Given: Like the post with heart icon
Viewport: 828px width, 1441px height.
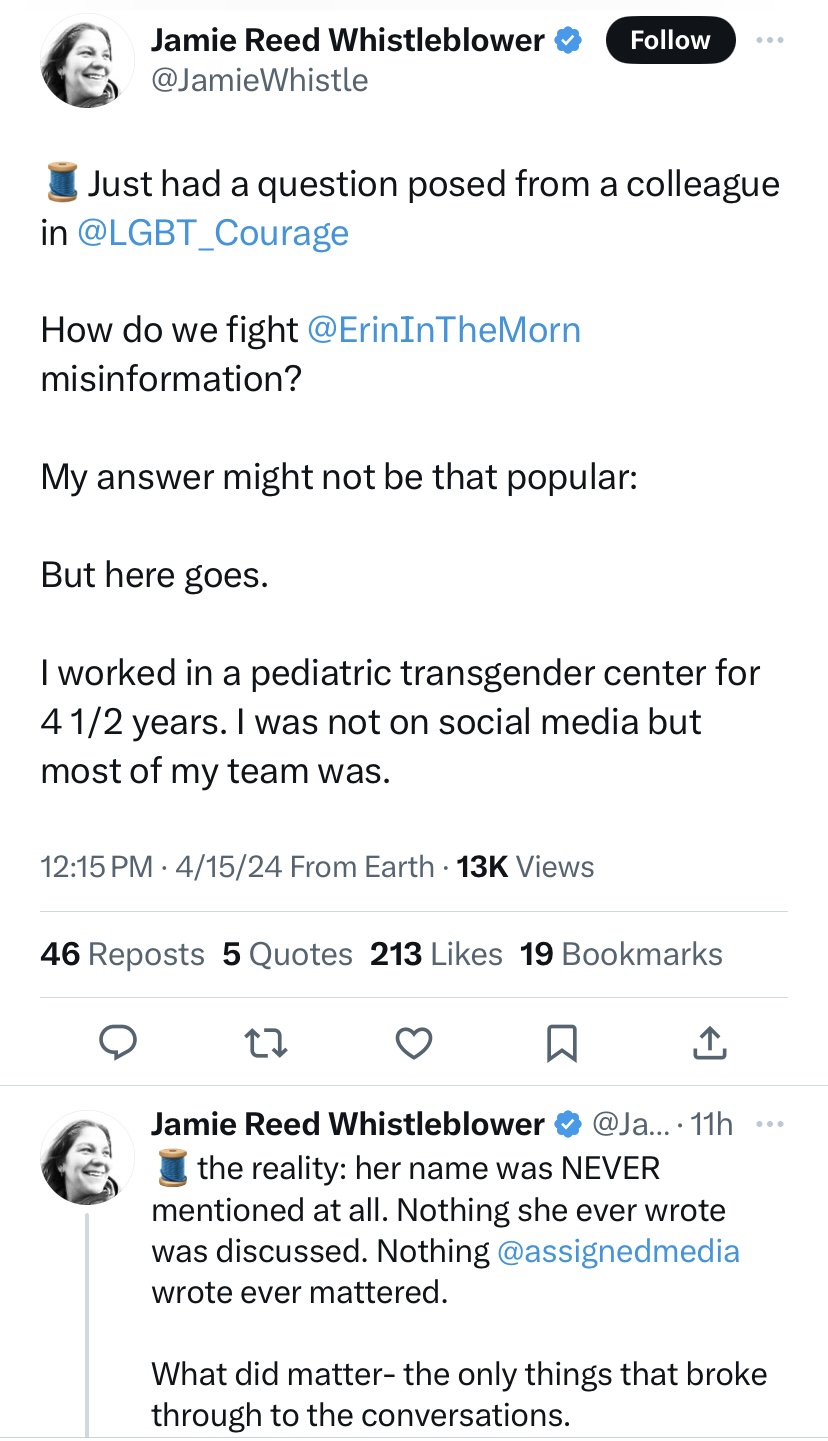Looking at the screenshot, I should (x=412, y=1043).
